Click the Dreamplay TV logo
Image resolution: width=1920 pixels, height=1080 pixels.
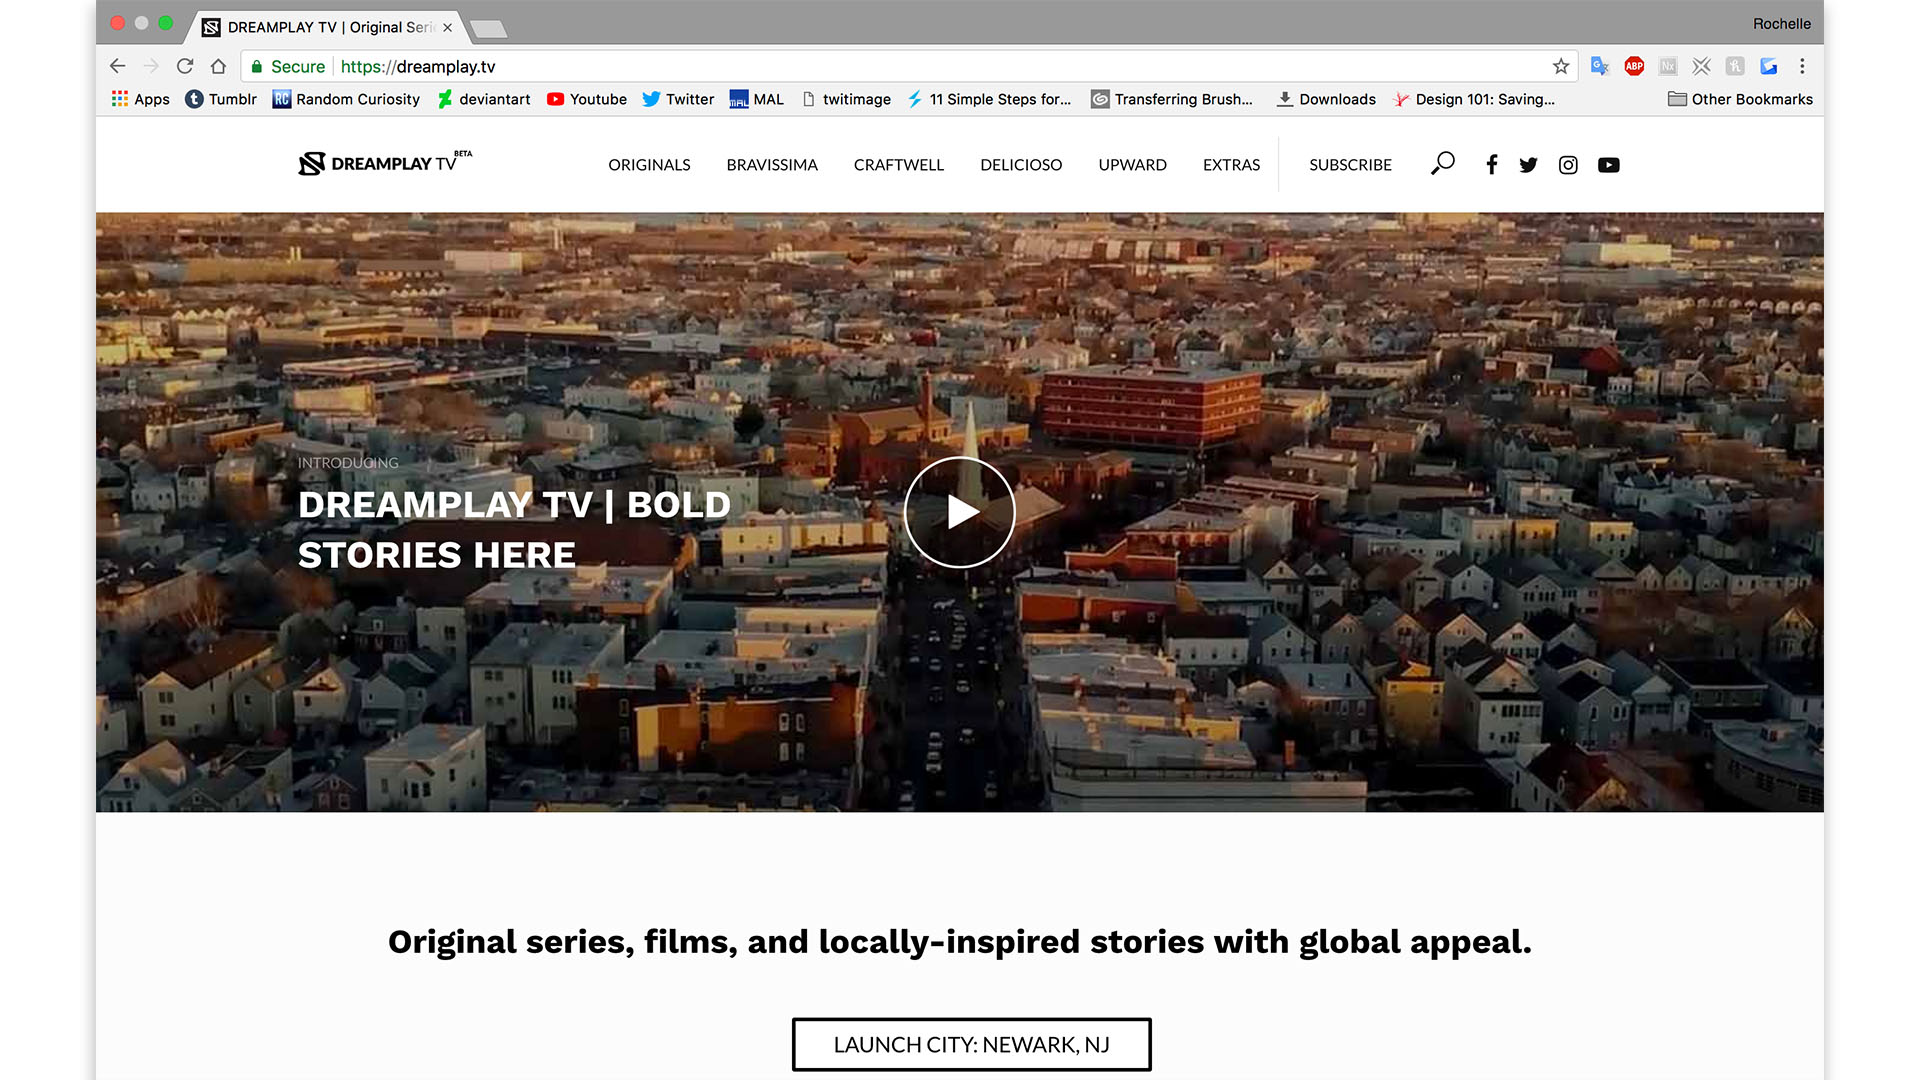(385, 163)
